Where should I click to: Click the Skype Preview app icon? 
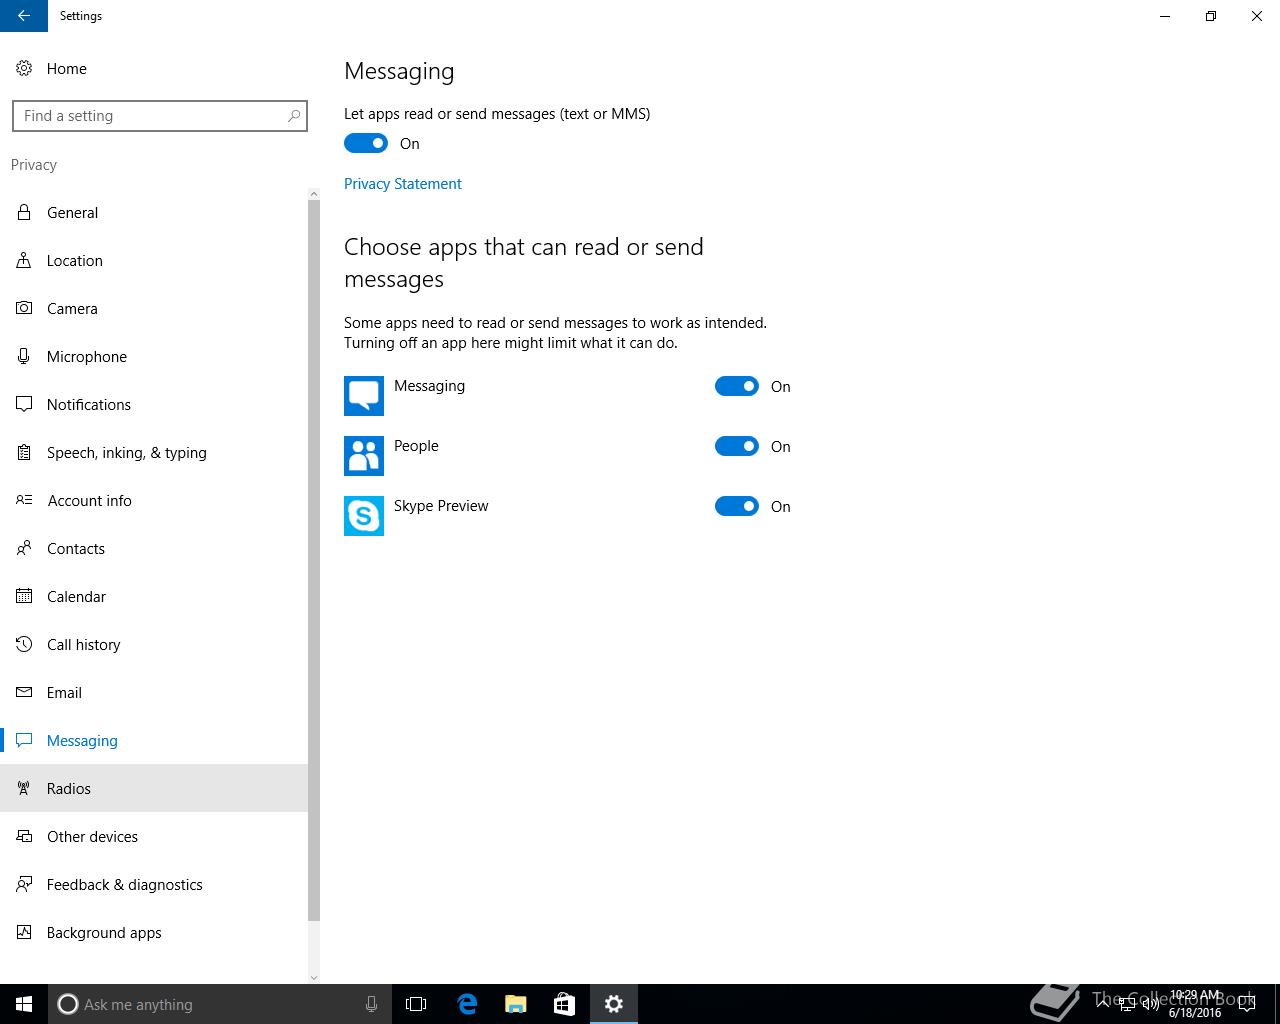coord(364,516)
